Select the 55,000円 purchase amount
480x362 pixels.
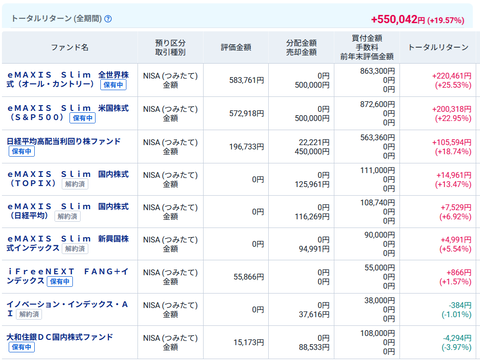click(380, 268)
